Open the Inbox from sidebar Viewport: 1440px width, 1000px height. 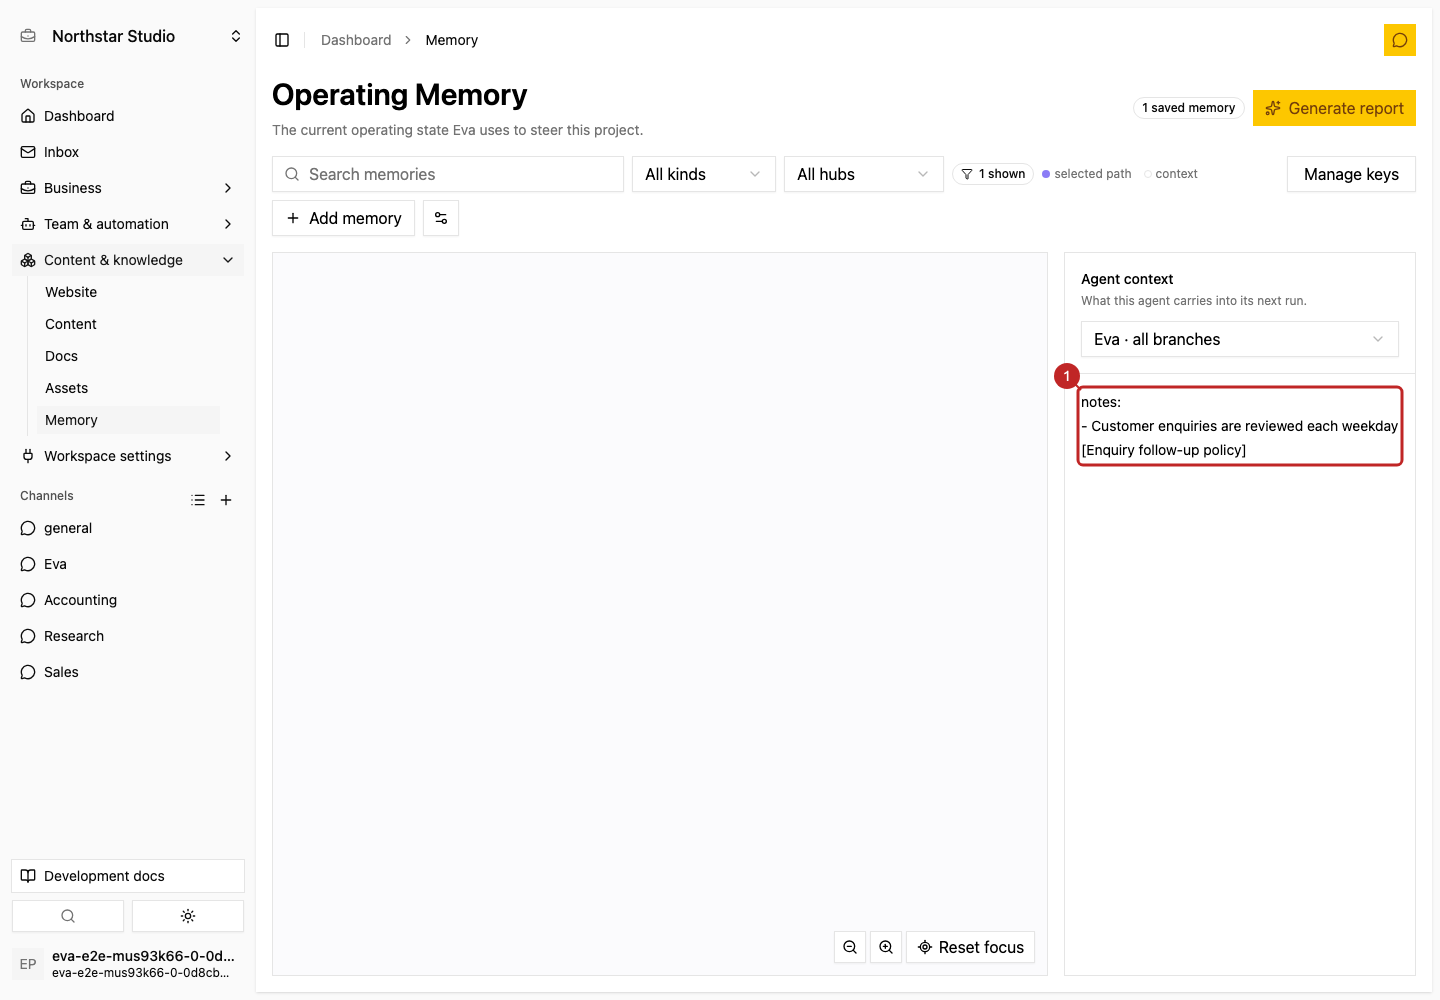[x=128, y=152]
